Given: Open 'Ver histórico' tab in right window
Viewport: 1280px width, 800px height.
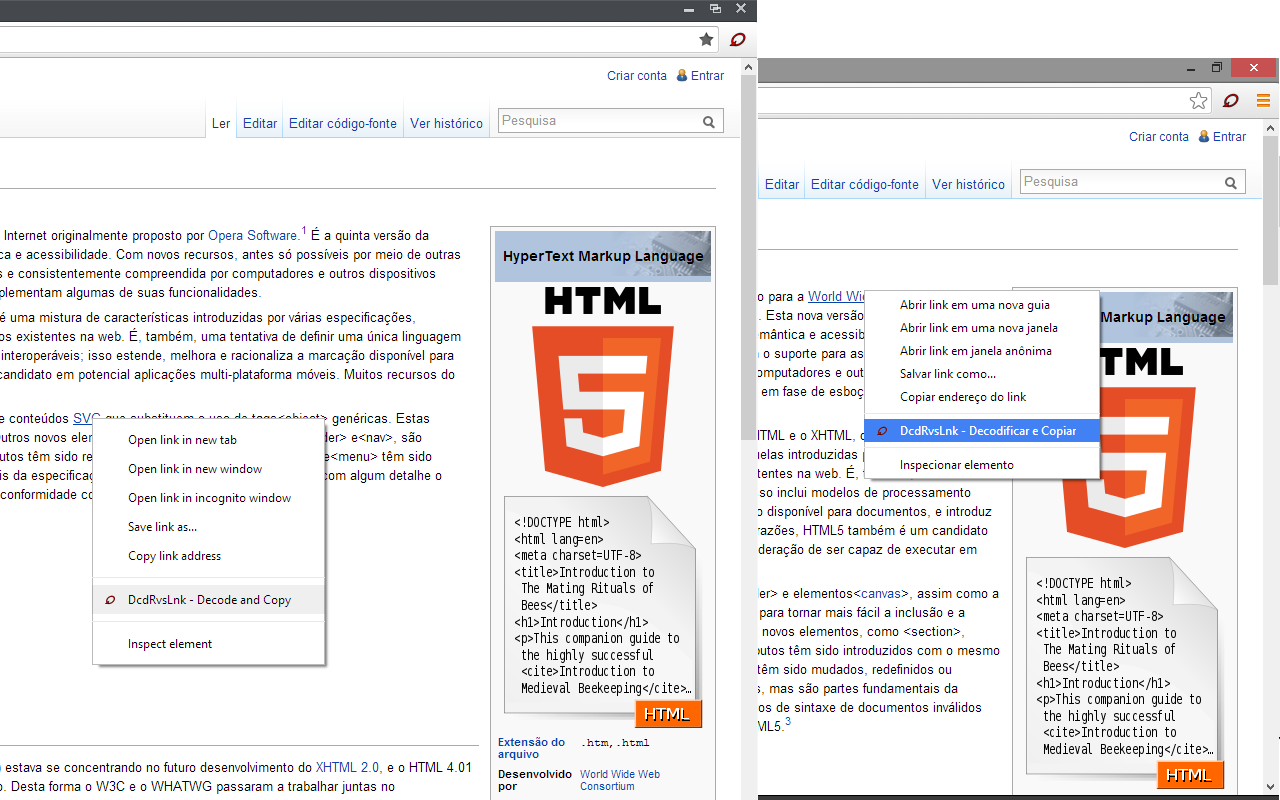Looking at the screenshot, I should tap(968, 185).
